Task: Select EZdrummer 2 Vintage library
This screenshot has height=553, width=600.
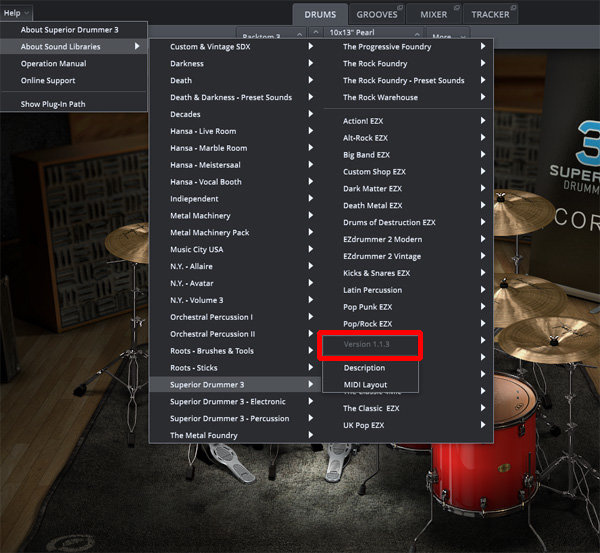Action: click(408, 256)
